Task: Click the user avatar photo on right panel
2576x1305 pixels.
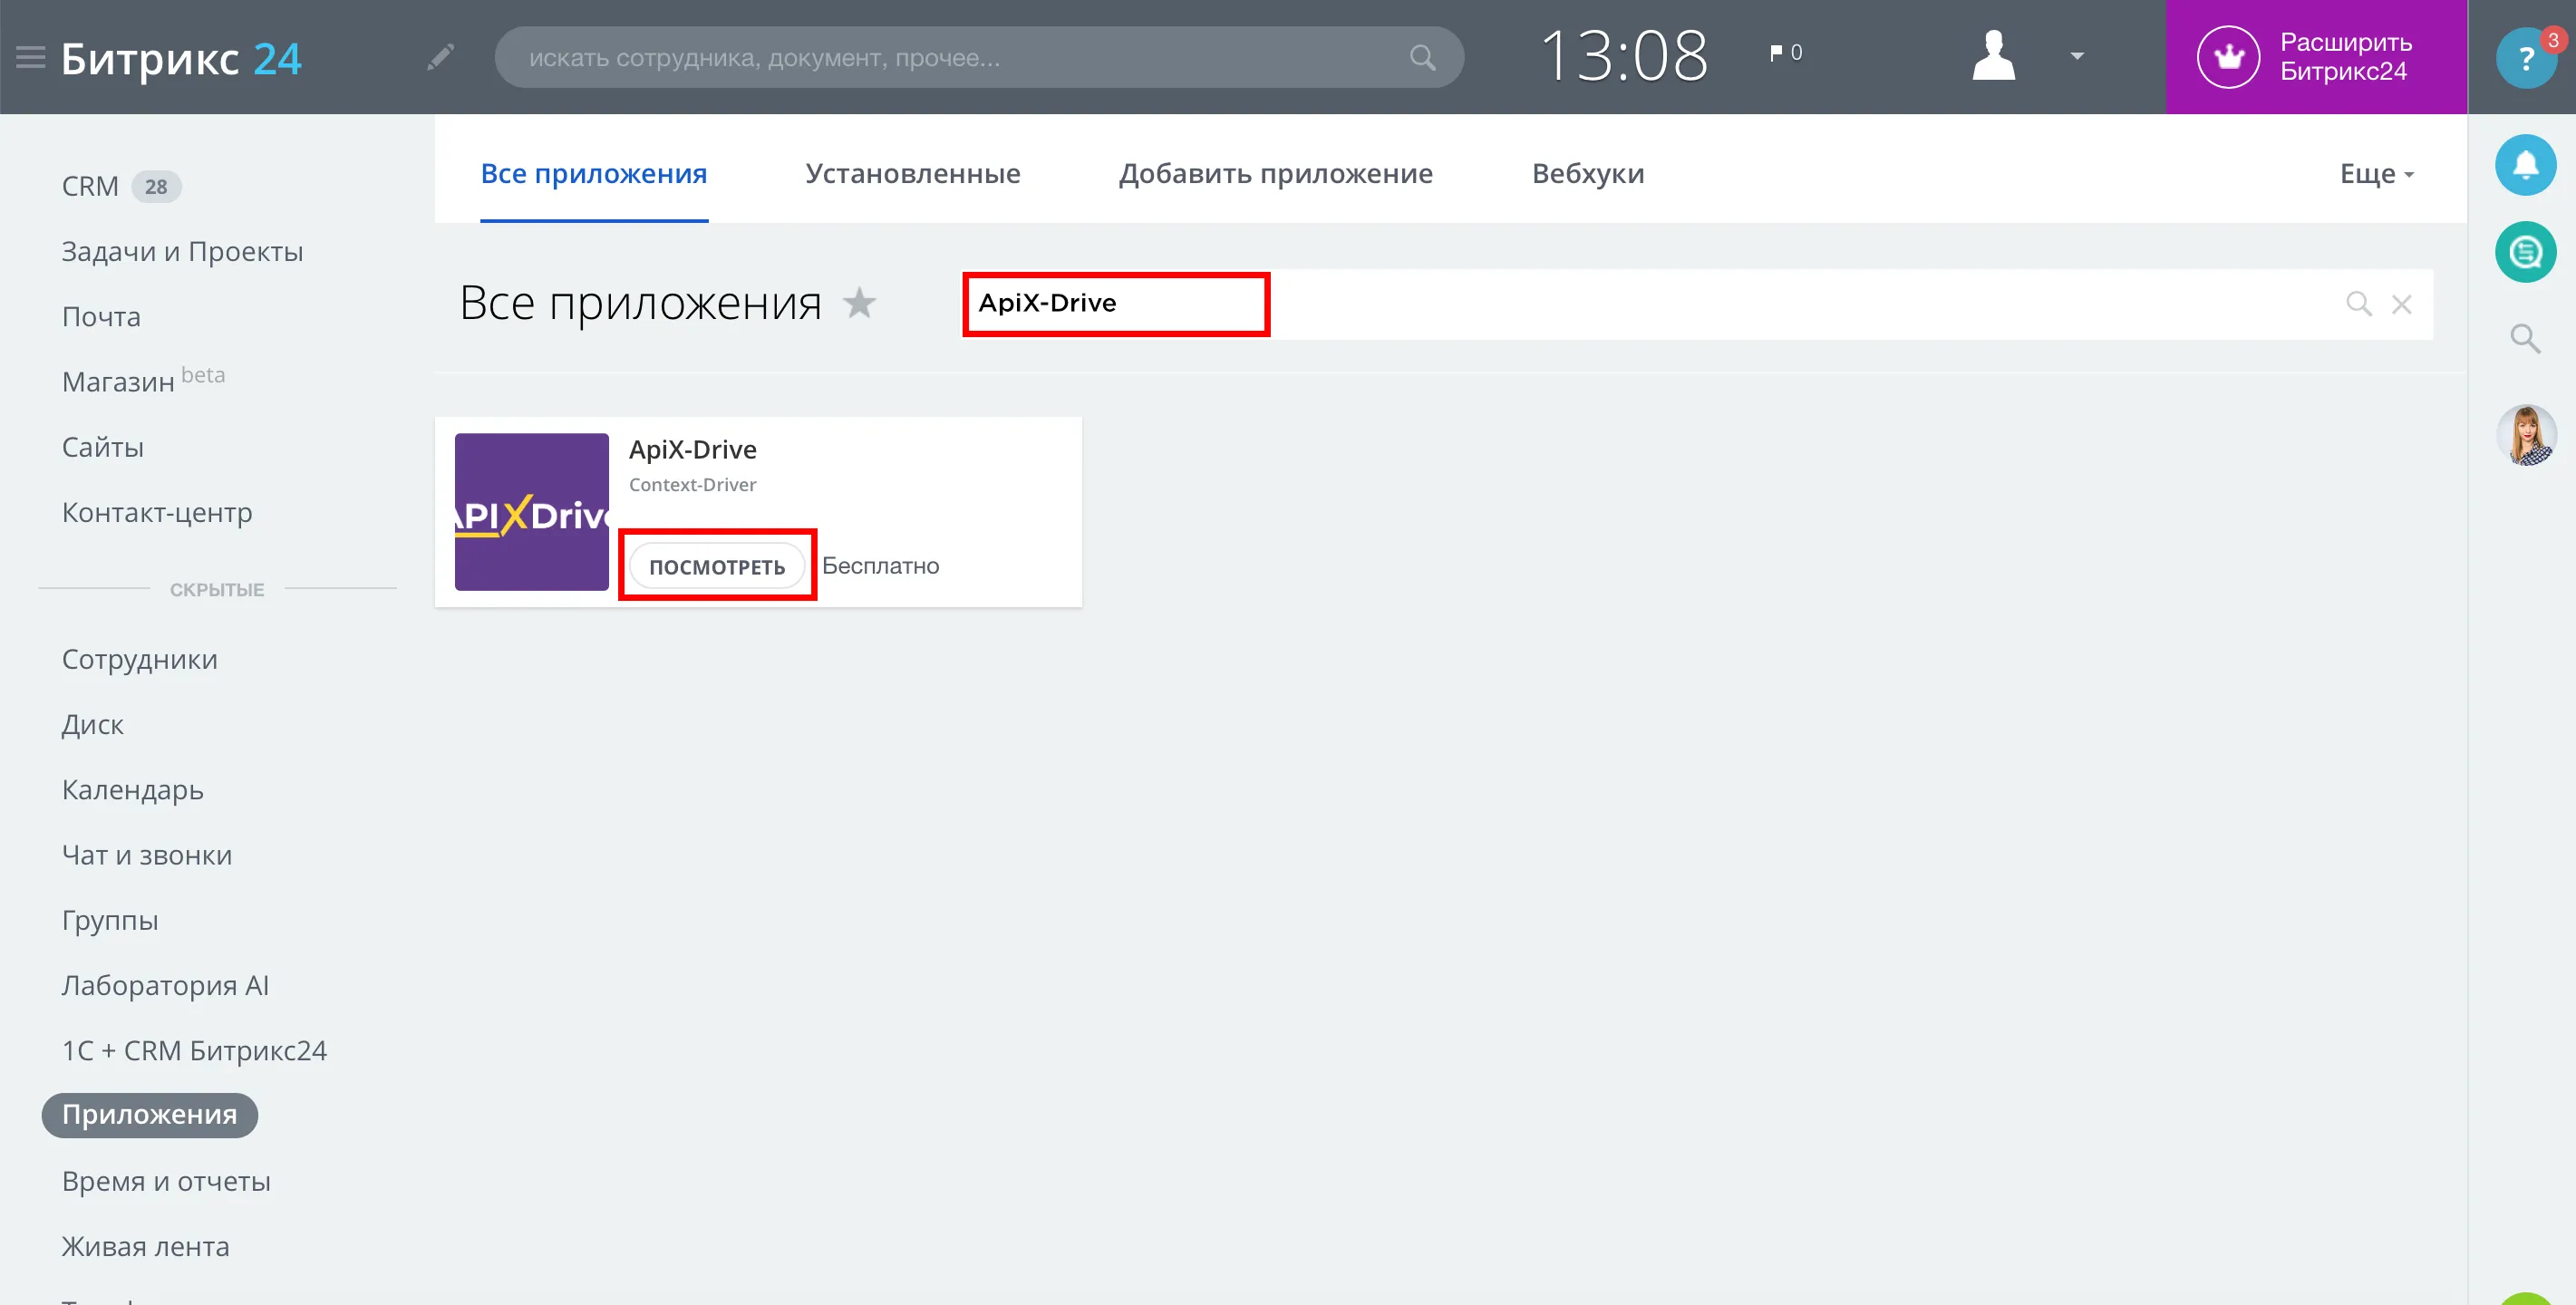Action: click(2526, 435)
